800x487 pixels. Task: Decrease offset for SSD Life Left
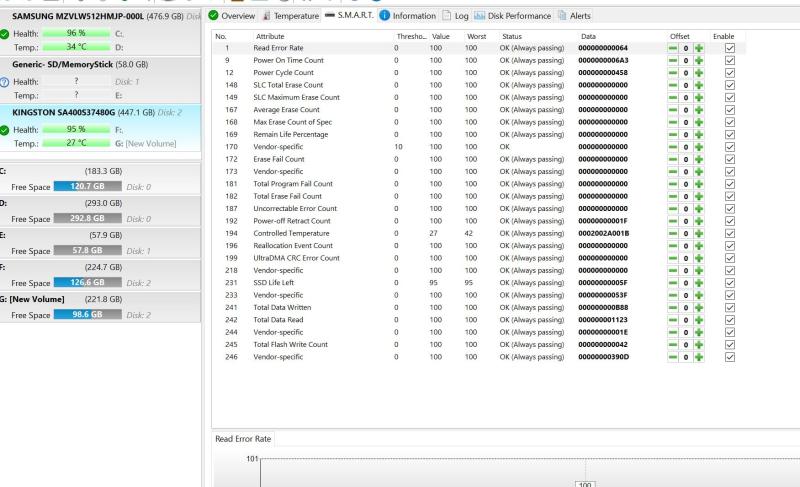click(673, 283)
